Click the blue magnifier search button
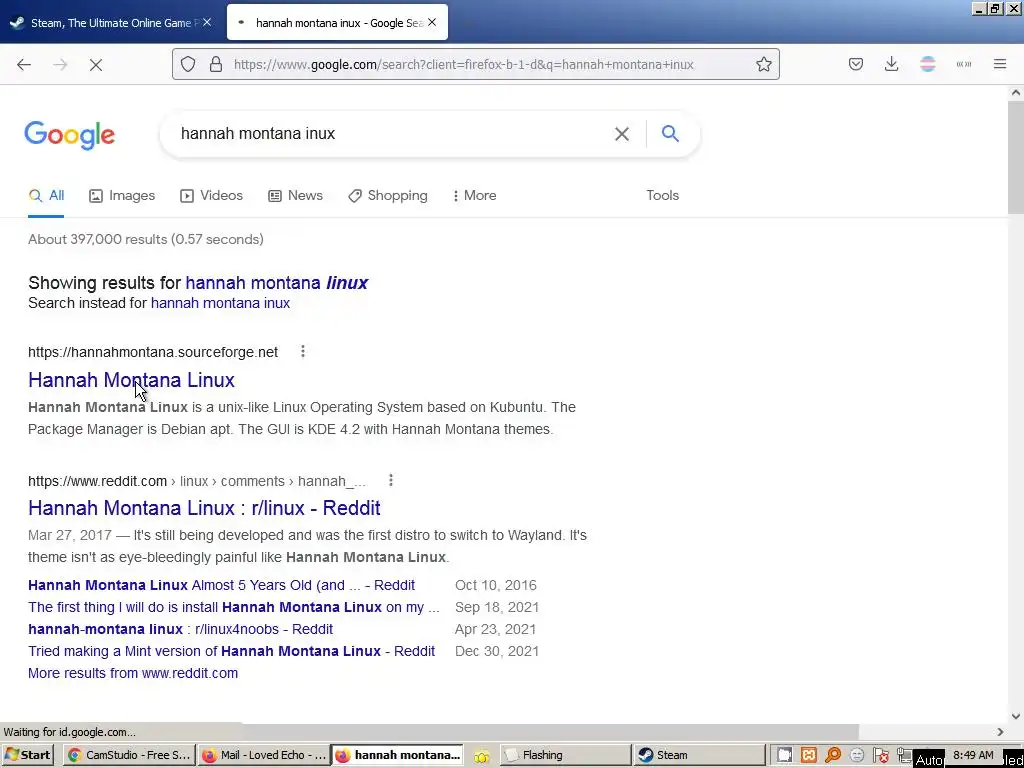Screen dimensions: 1024x768 (670, 133)
